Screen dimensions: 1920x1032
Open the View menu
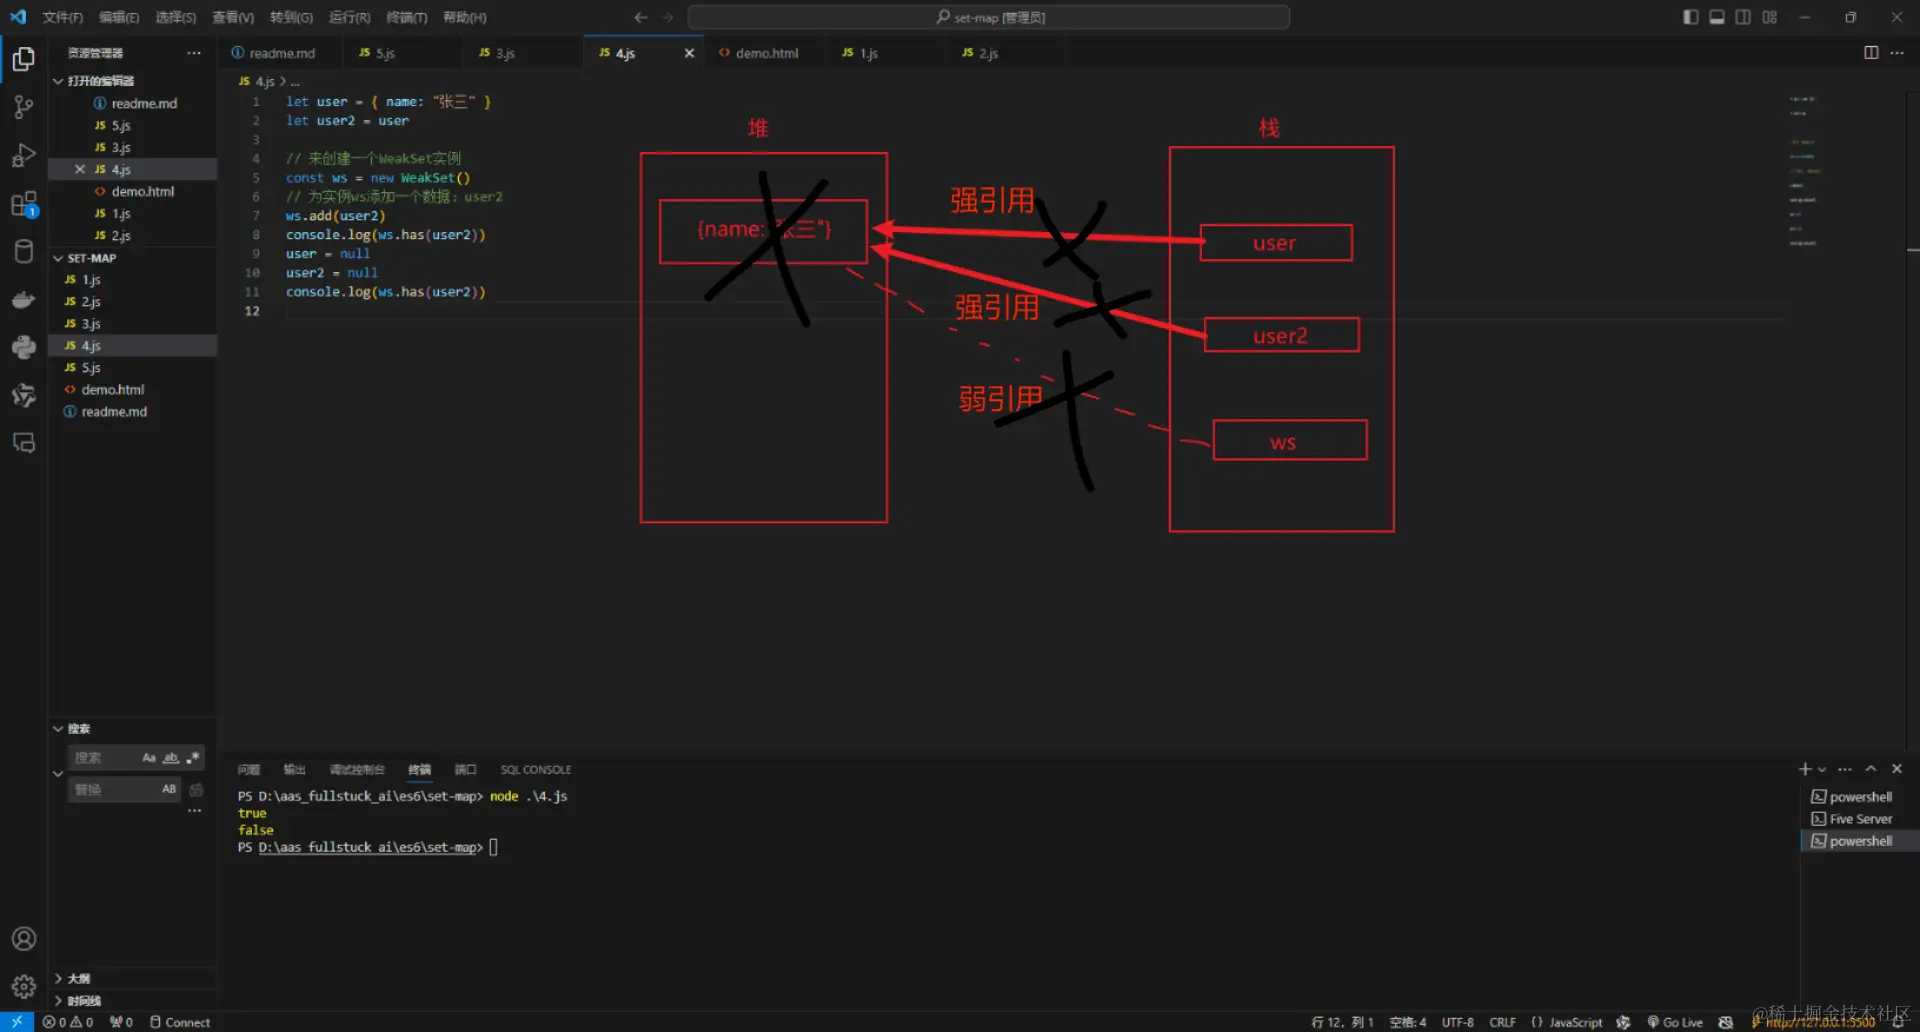tap(233, 17)
